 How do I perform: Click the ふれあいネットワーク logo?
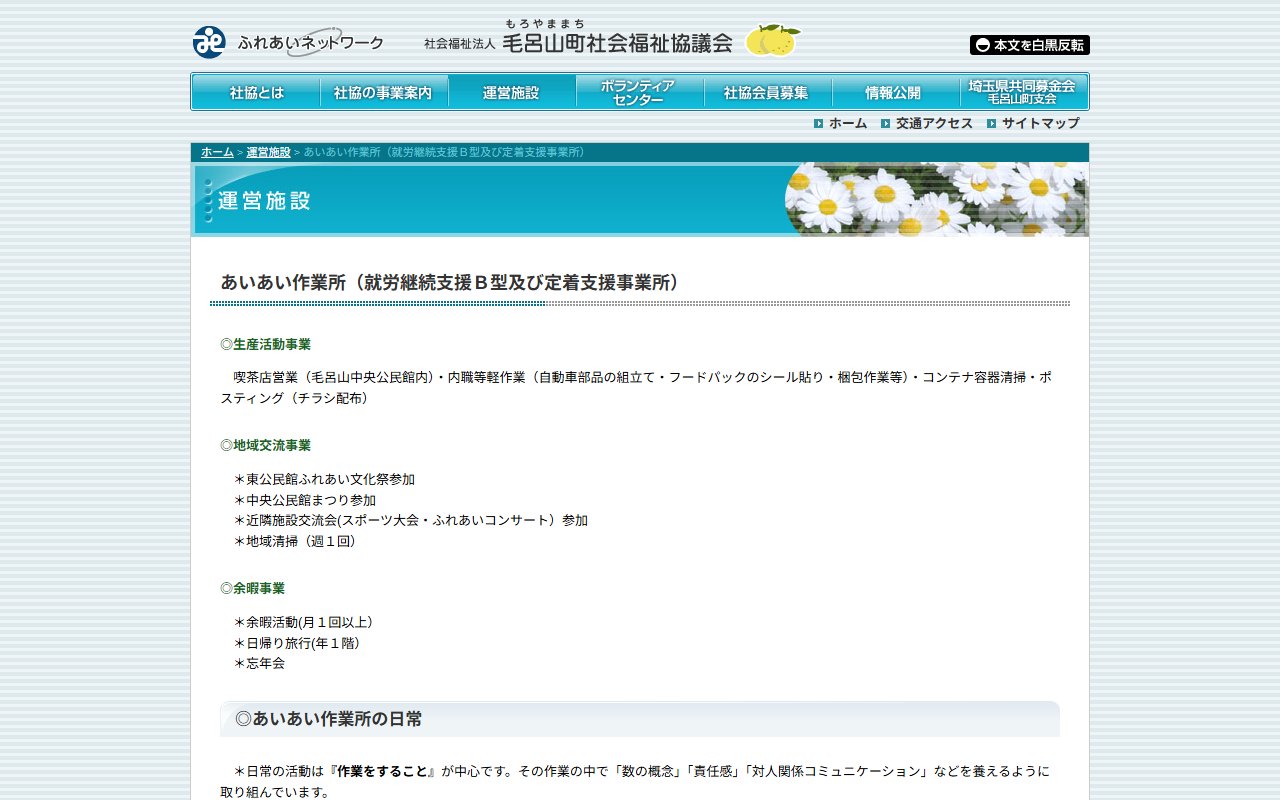(x=288, y=42)
